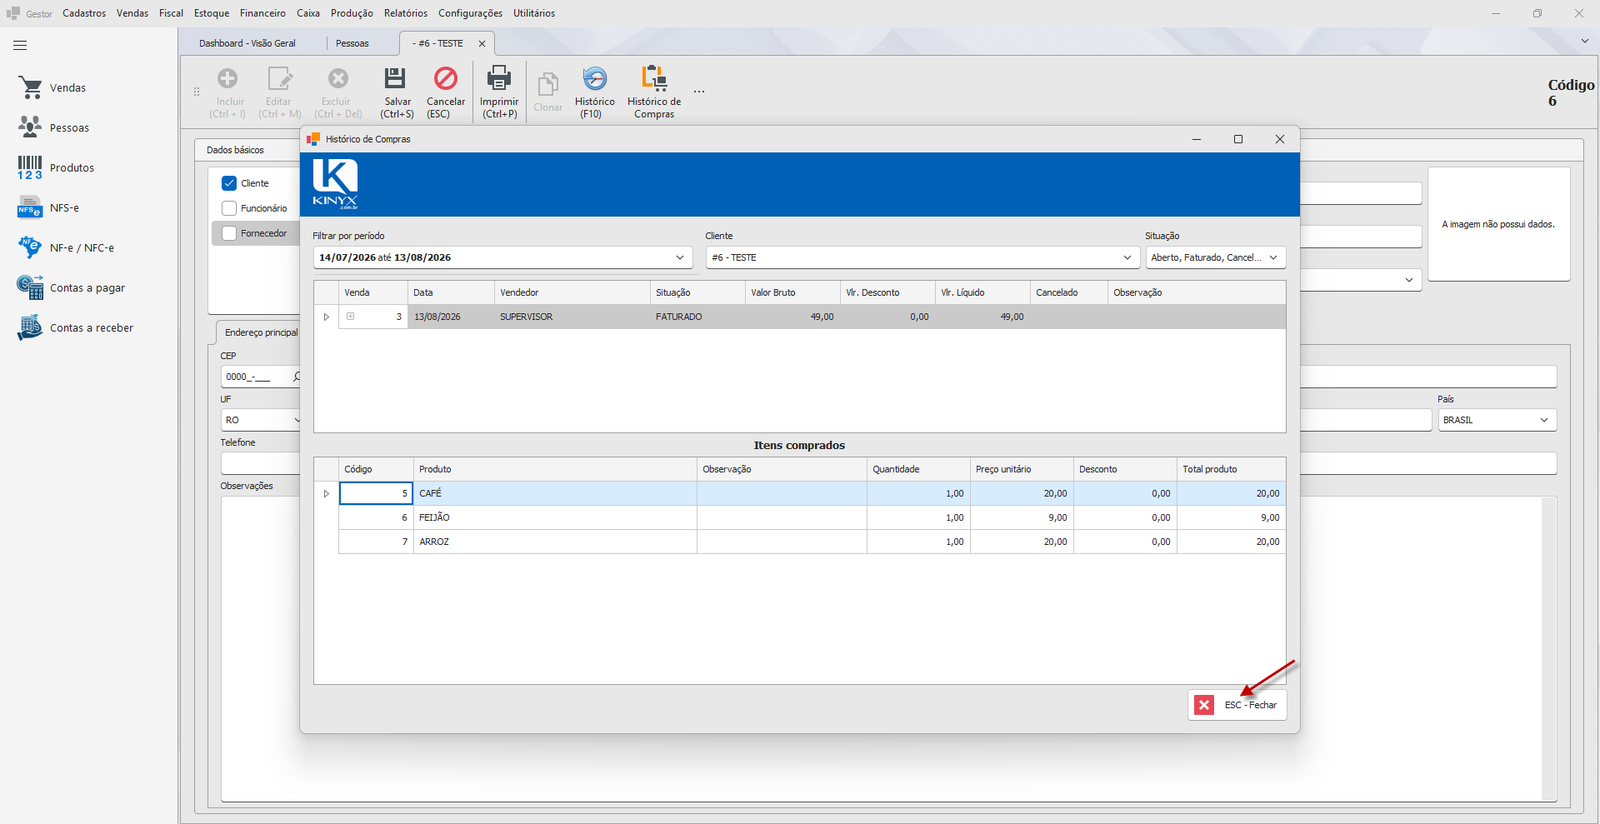
Task: Open Contas a receber sidebar icon
Action: point(30,327)
